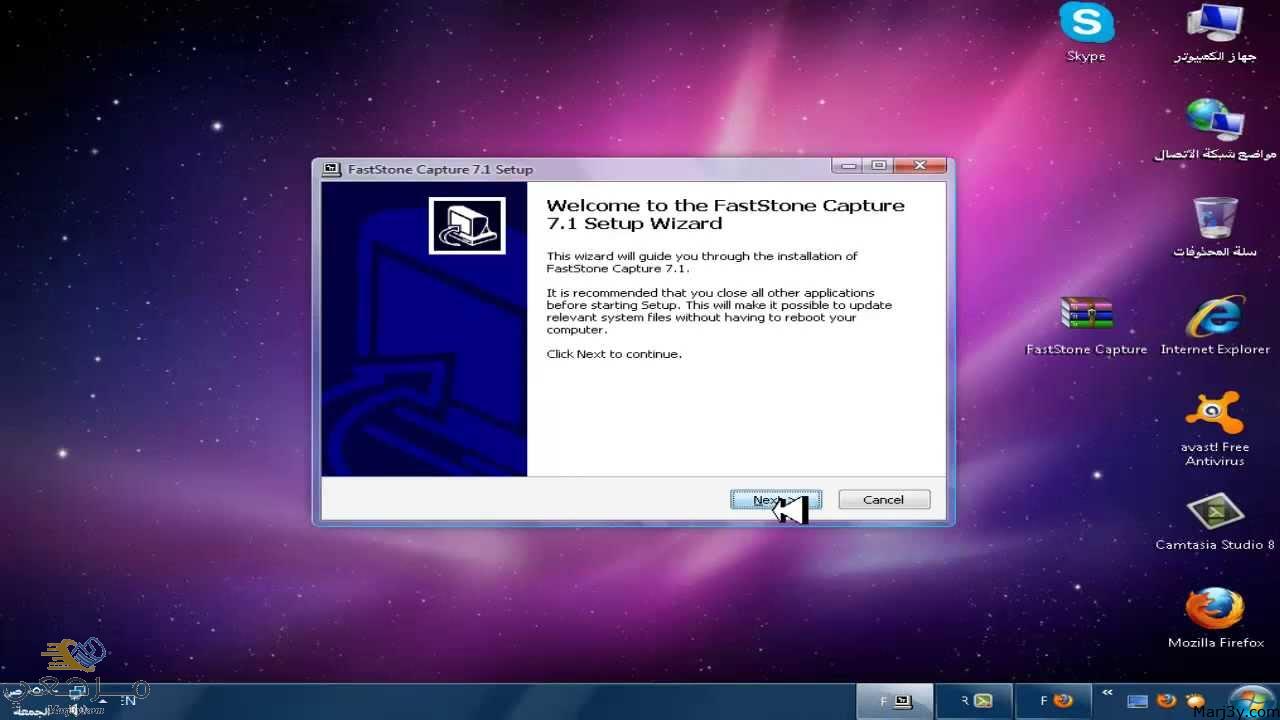The width and height of the screenshot is (1280, 720).
Task: Click the Welcome to FastStone Capture heading
Action: [725, 214]
